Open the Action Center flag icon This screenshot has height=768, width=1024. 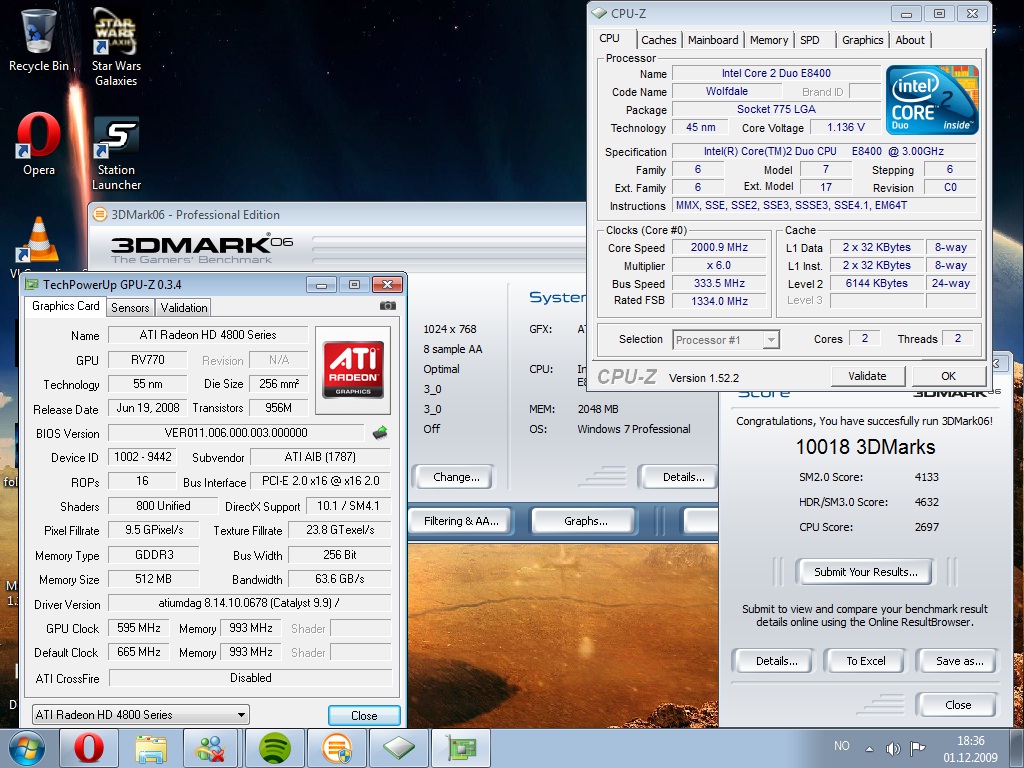click(918, 748)
